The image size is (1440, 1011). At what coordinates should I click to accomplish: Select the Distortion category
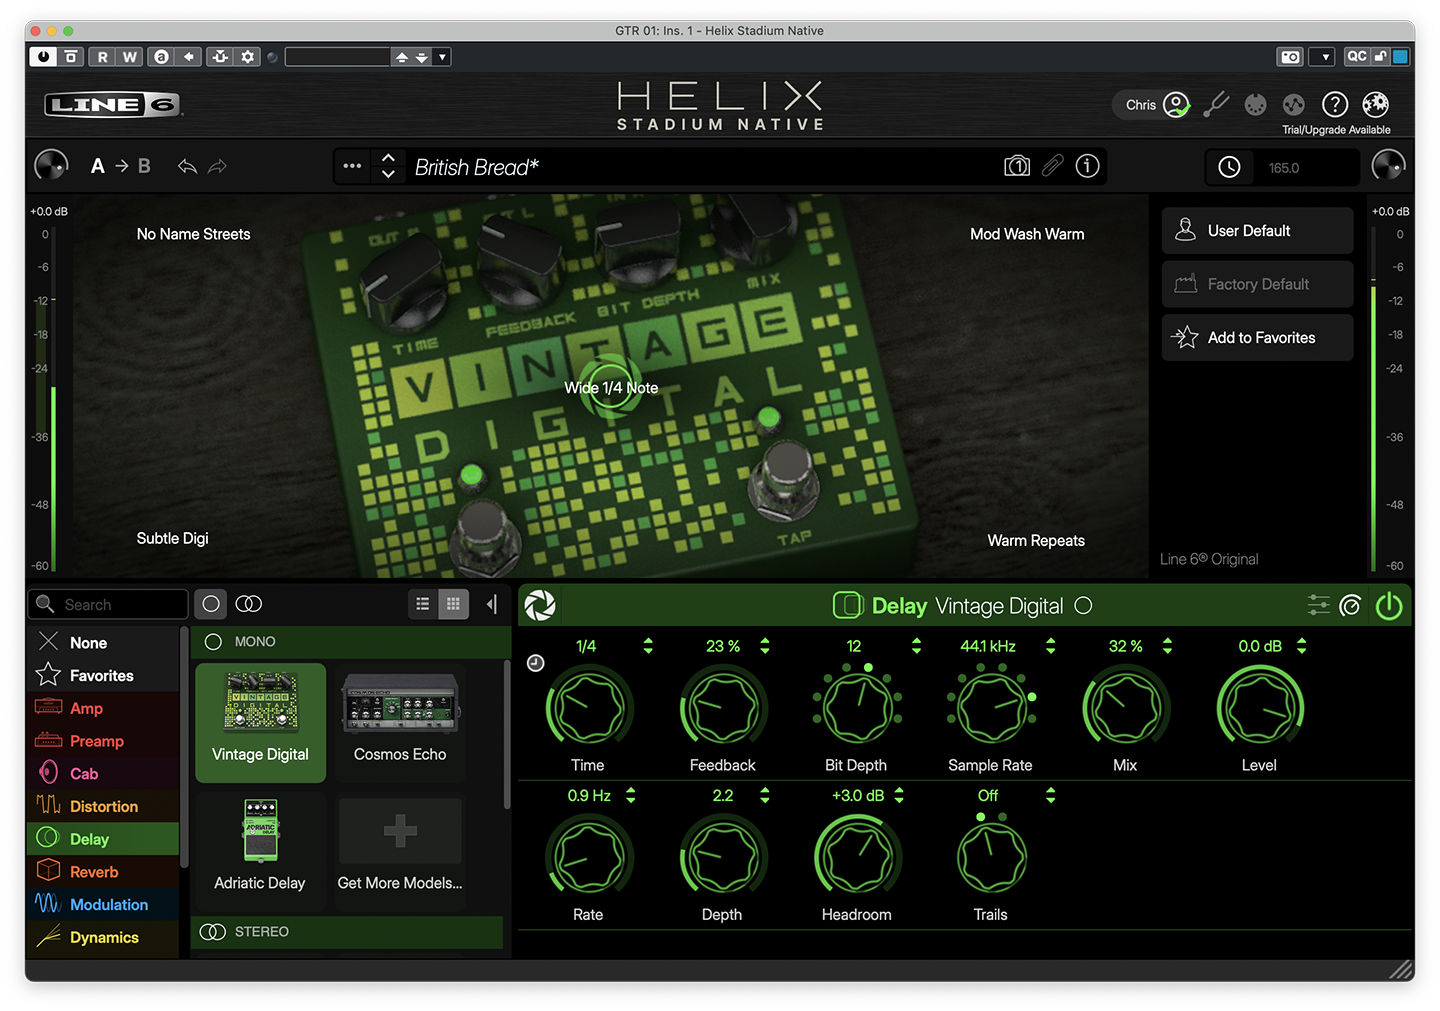click(x=103, y=806)
